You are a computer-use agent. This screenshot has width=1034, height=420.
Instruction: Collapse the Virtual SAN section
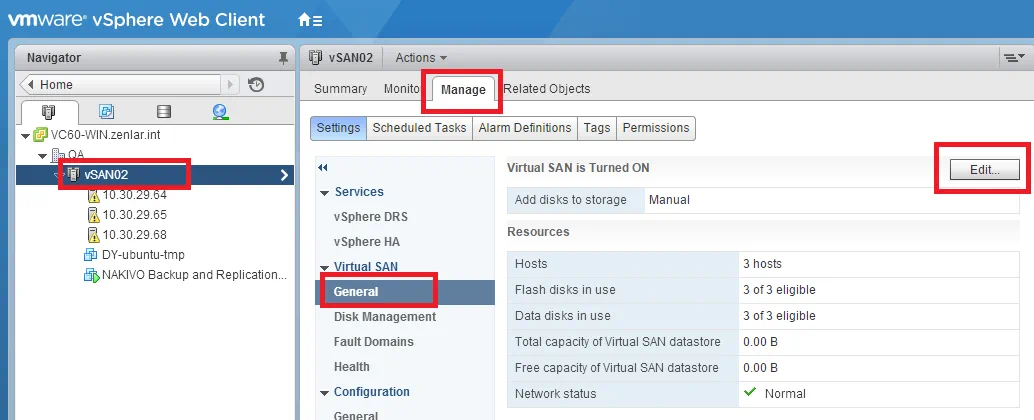[x=324, y=267]
